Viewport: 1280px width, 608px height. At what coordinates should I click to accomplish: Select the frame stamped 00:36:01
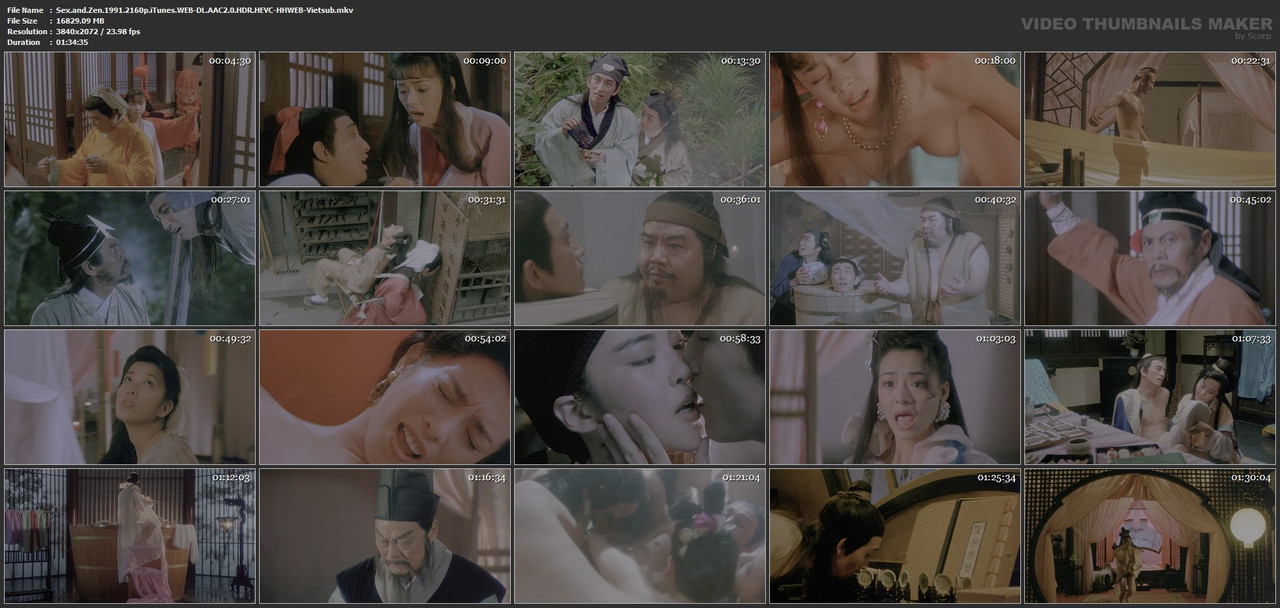(x=640, y=259)
